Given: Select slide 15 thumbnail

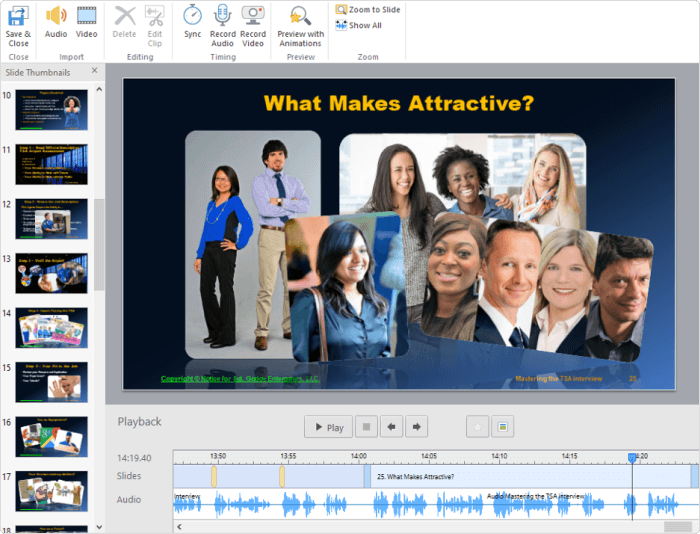Looking at the screenshot, I should coord(51,382).
